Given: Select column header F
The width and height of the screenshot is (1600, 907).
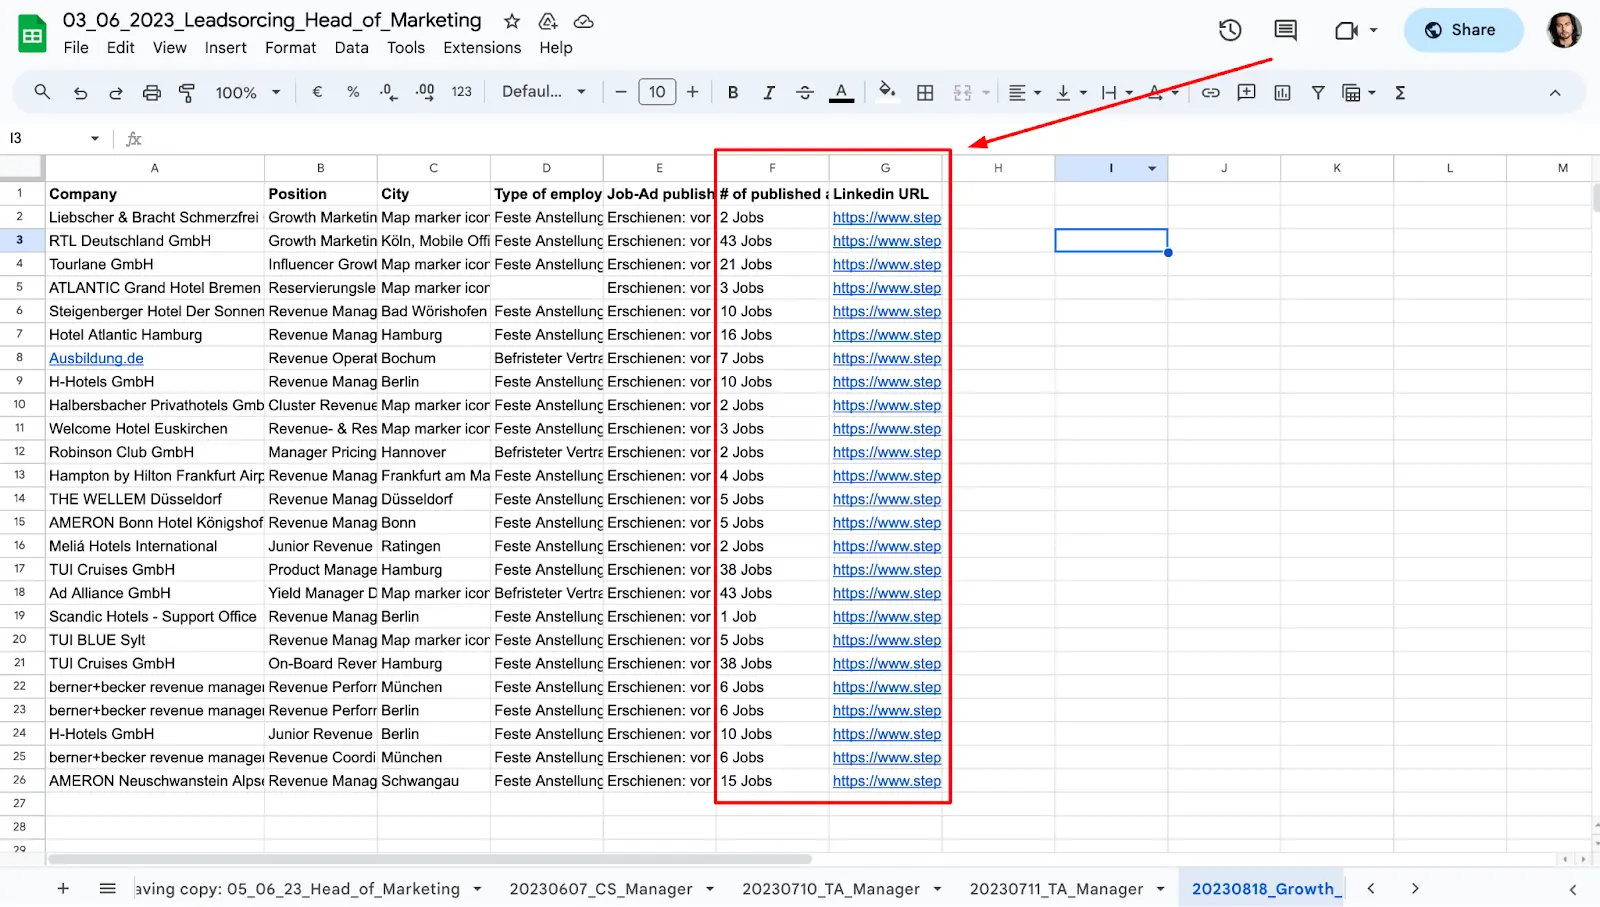Looking at the screenshot, I should pos(772,168).
